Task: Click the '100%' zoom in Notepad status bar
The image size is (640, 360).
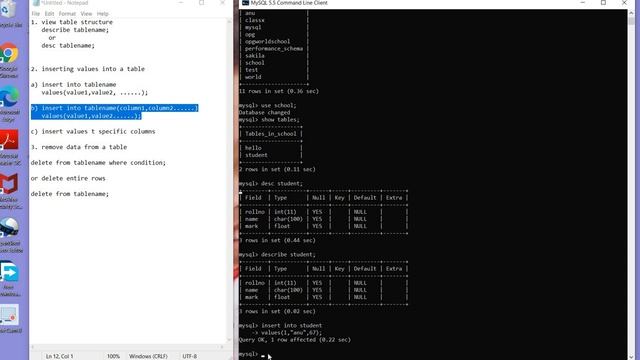Action: click(x=113, y=356)
